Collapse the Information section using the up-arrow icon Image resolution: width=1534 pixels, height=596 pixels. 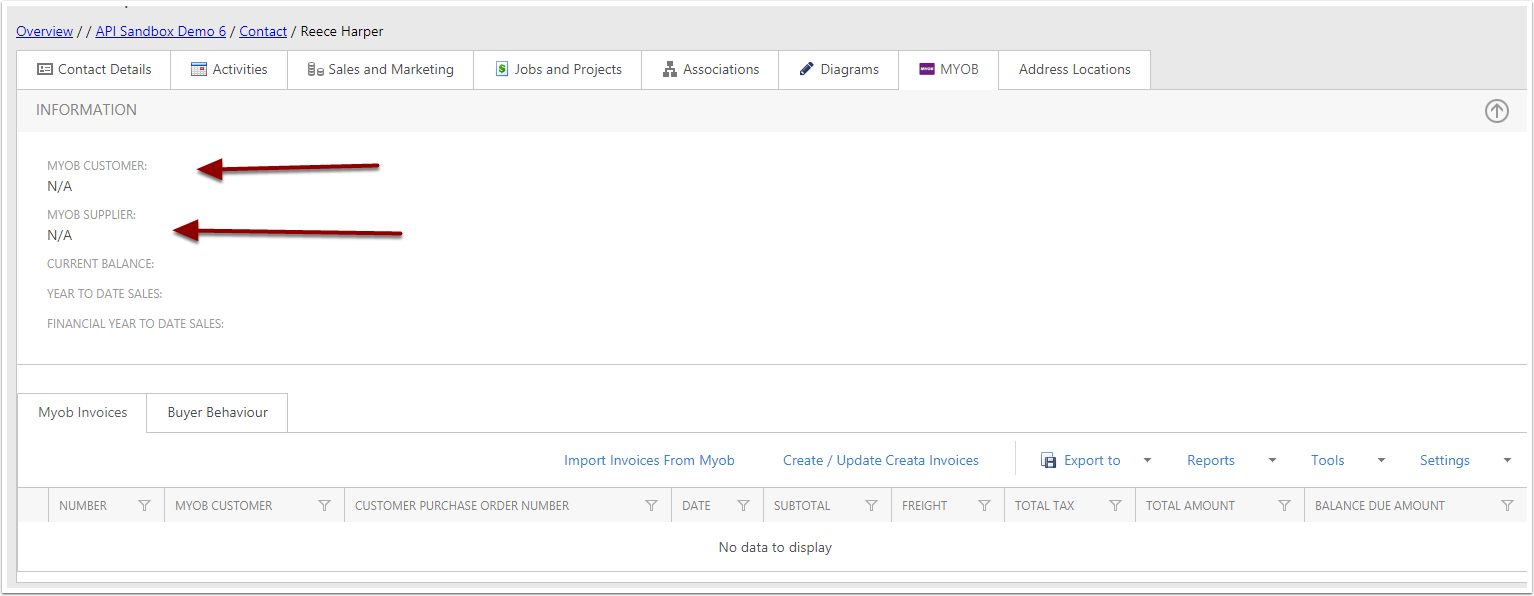pos(1496,111)
